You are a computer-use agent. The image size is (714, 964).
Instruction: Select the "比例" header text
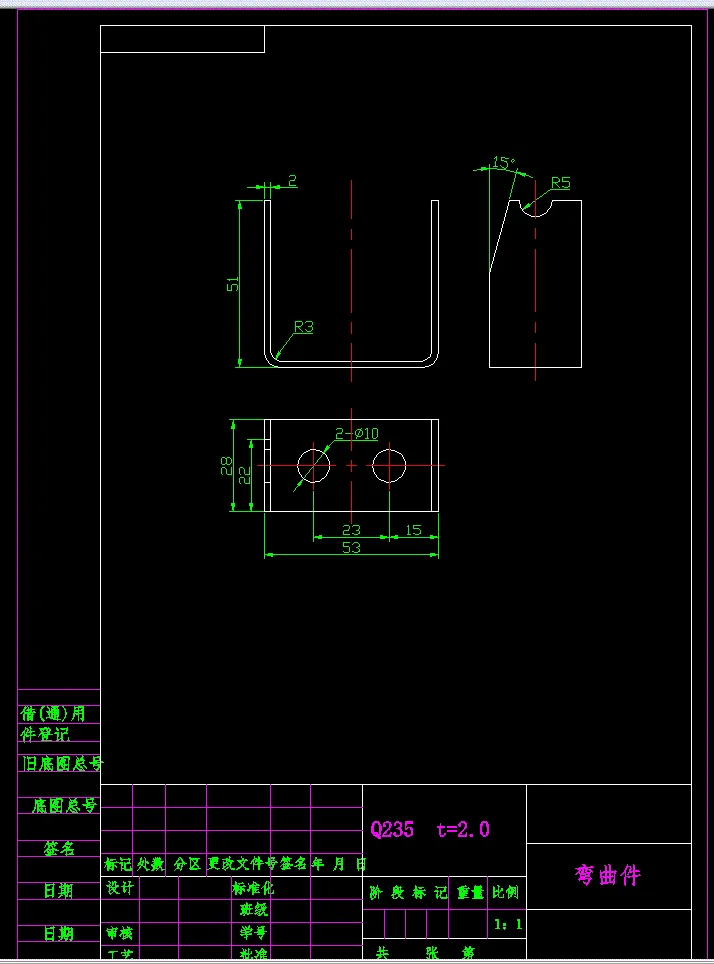tap(505, 892)
